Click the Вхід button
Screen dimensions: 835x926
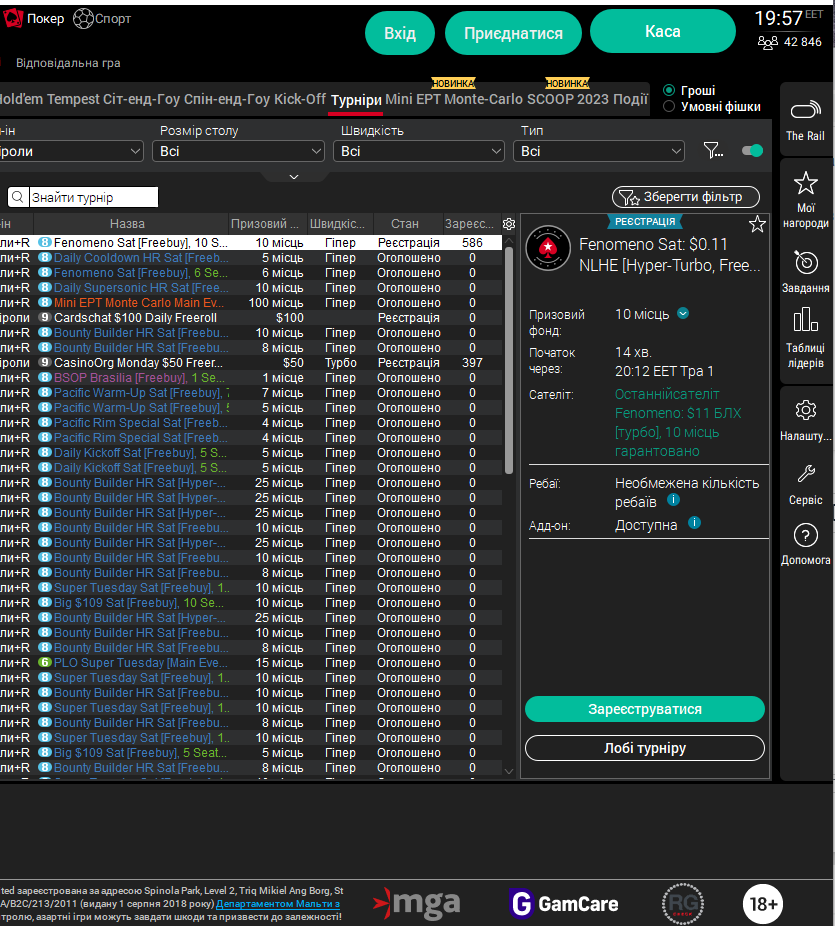click(400, 33)
